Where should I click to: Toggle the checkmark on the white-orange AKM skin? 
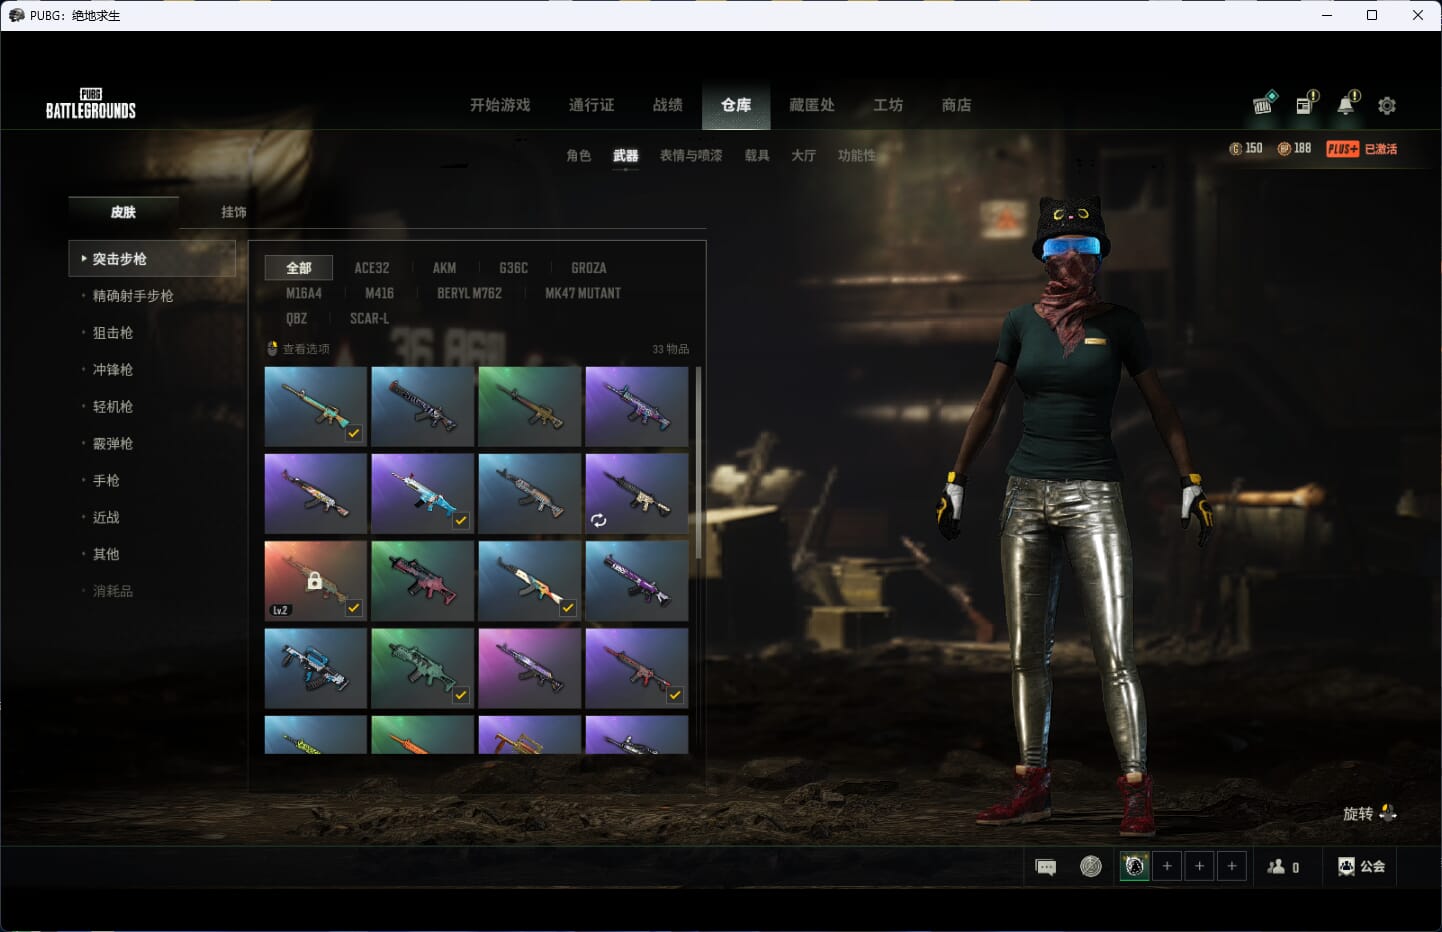(x=568, y=608)
